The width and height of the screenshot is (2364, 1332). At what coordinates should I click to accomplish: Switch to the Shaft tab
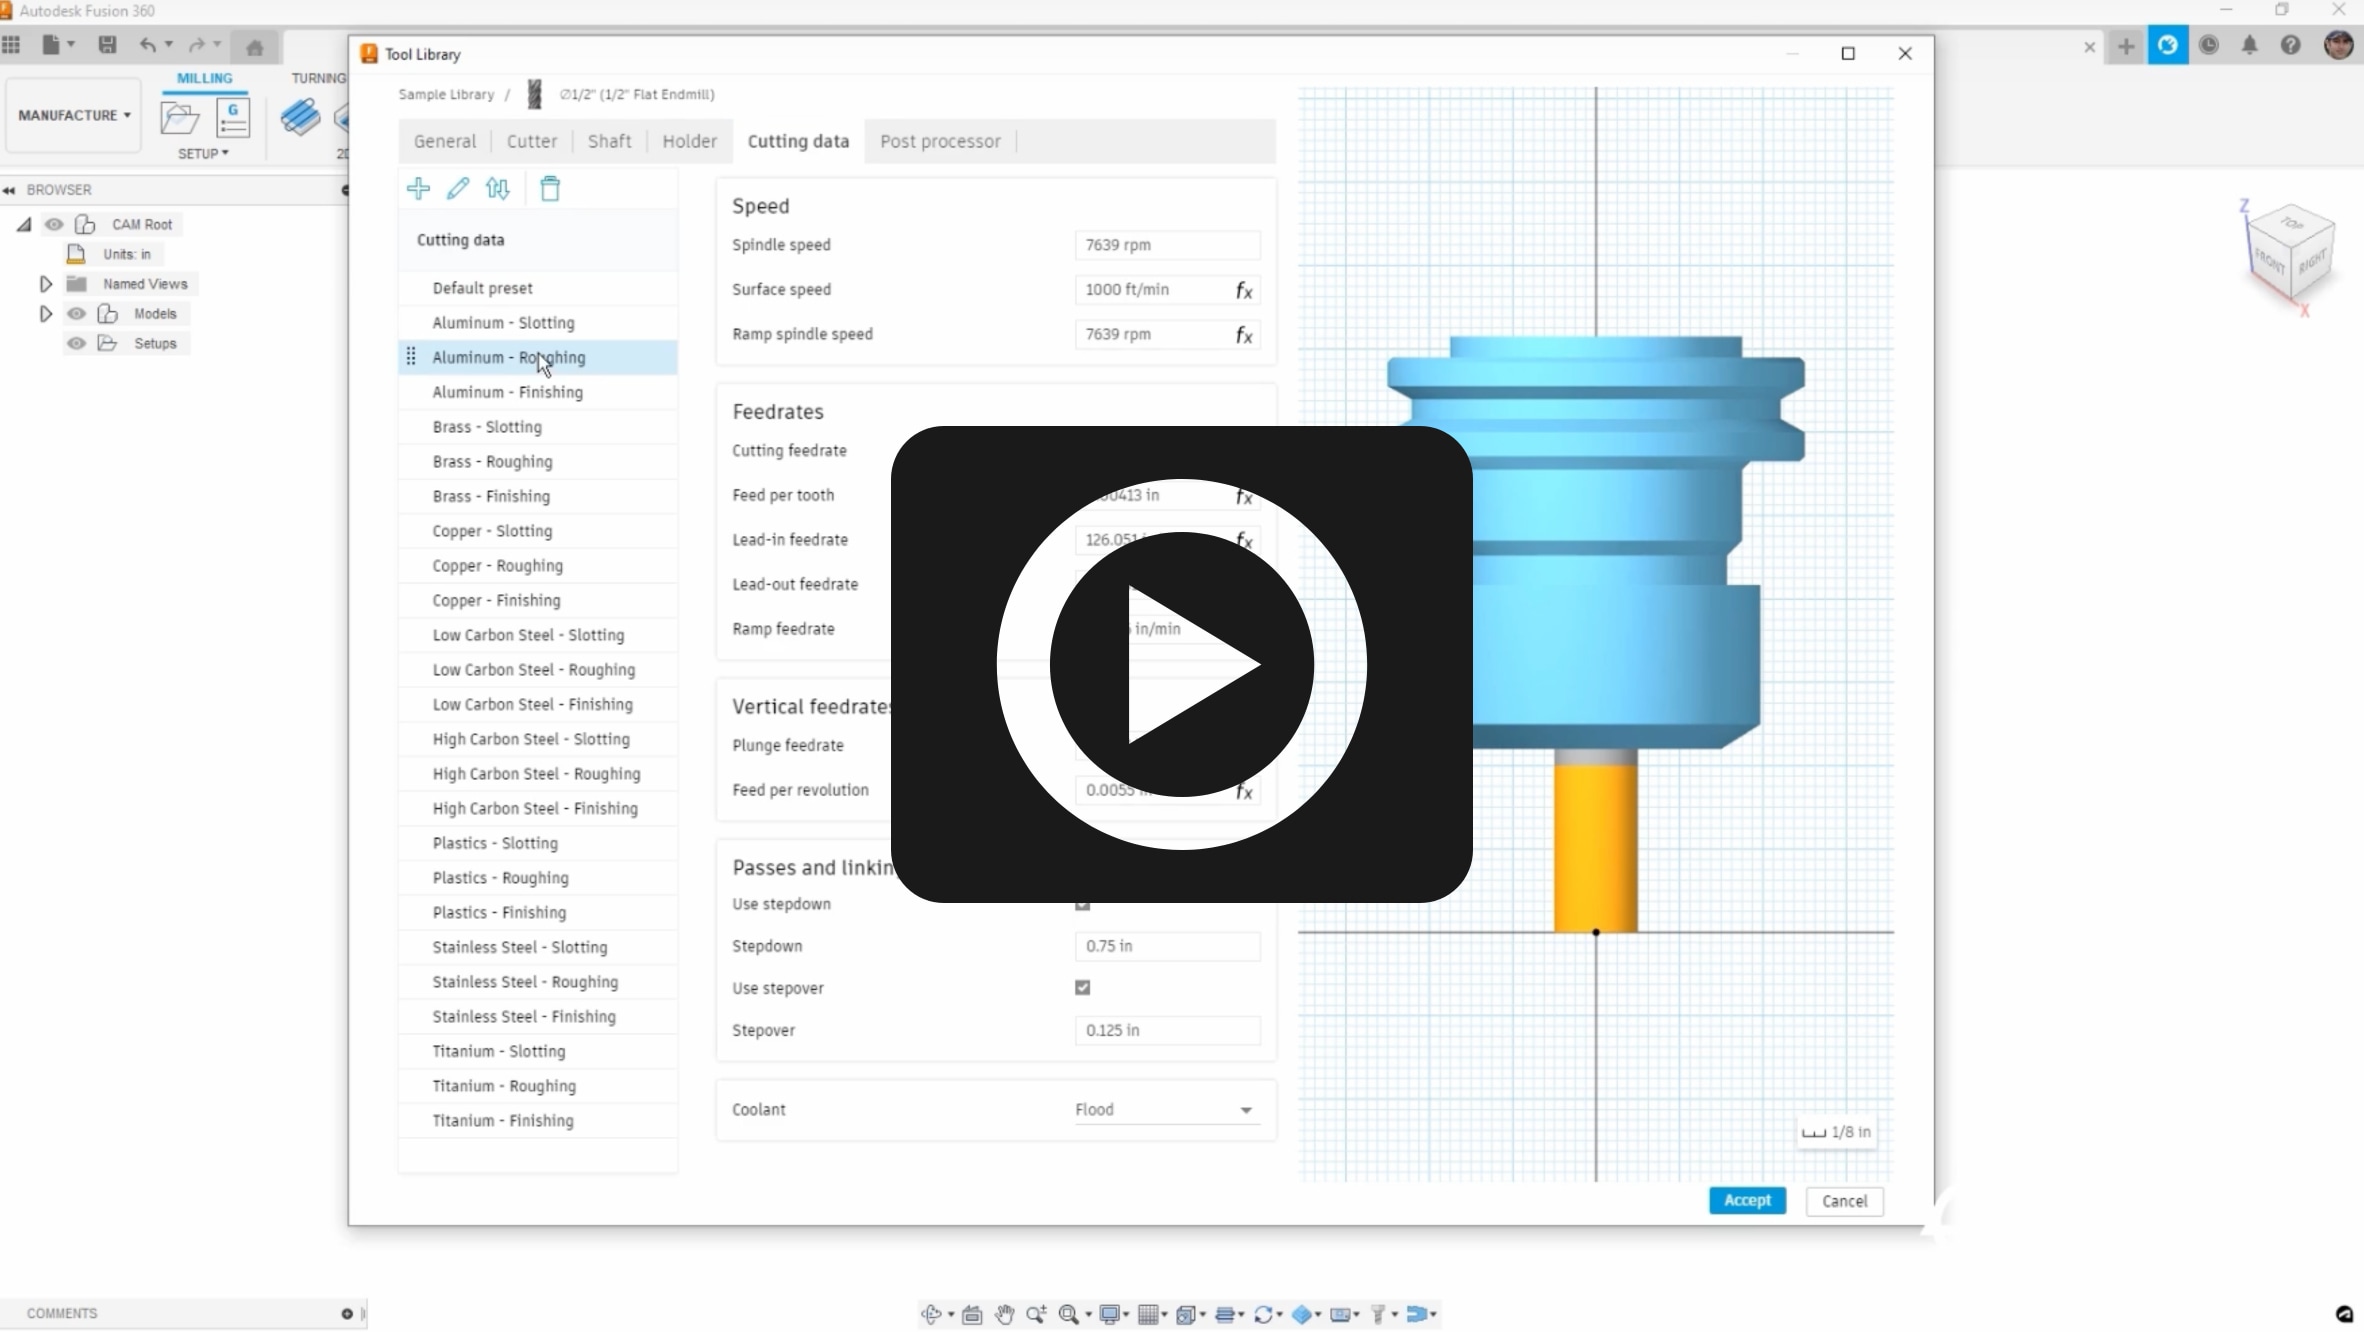click(x=609, y=141)
